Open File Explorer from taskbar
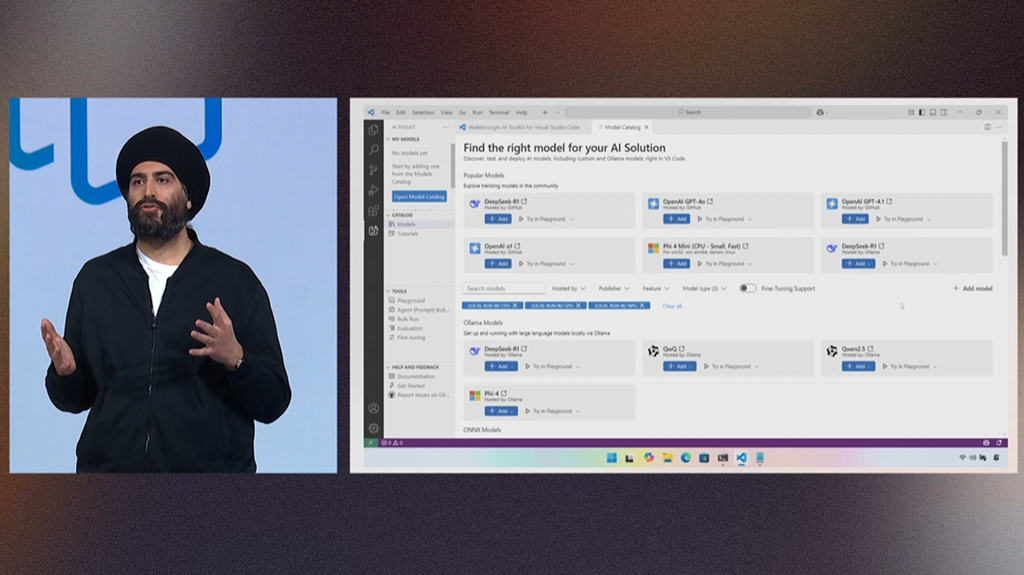 [x=667, y=458]
